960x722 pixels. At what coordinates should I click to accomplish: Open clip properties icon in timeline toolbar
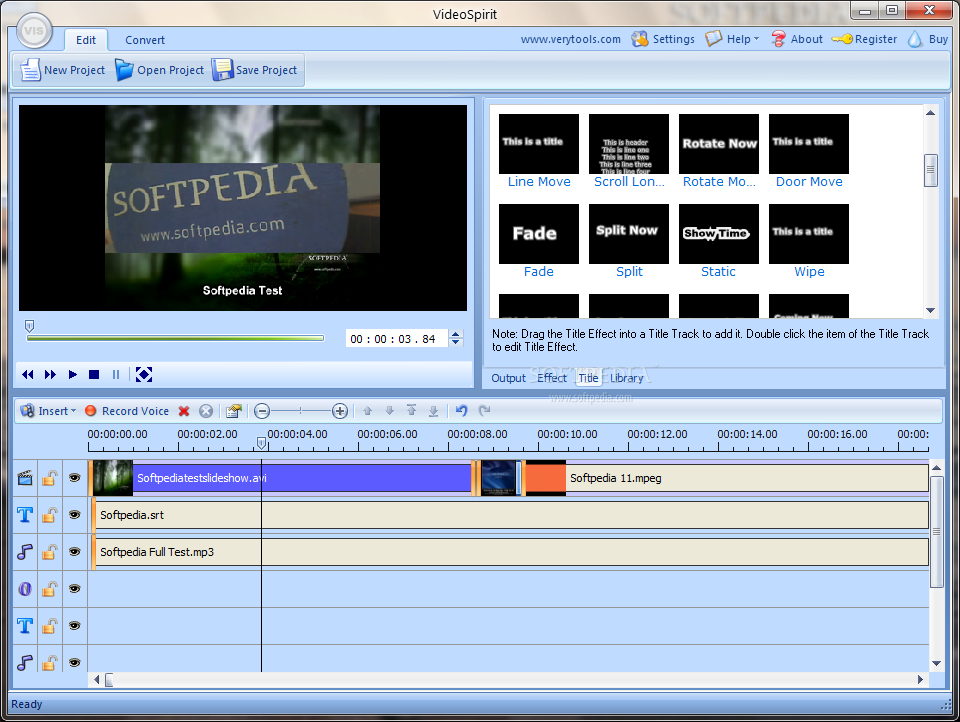coord(233,411)
